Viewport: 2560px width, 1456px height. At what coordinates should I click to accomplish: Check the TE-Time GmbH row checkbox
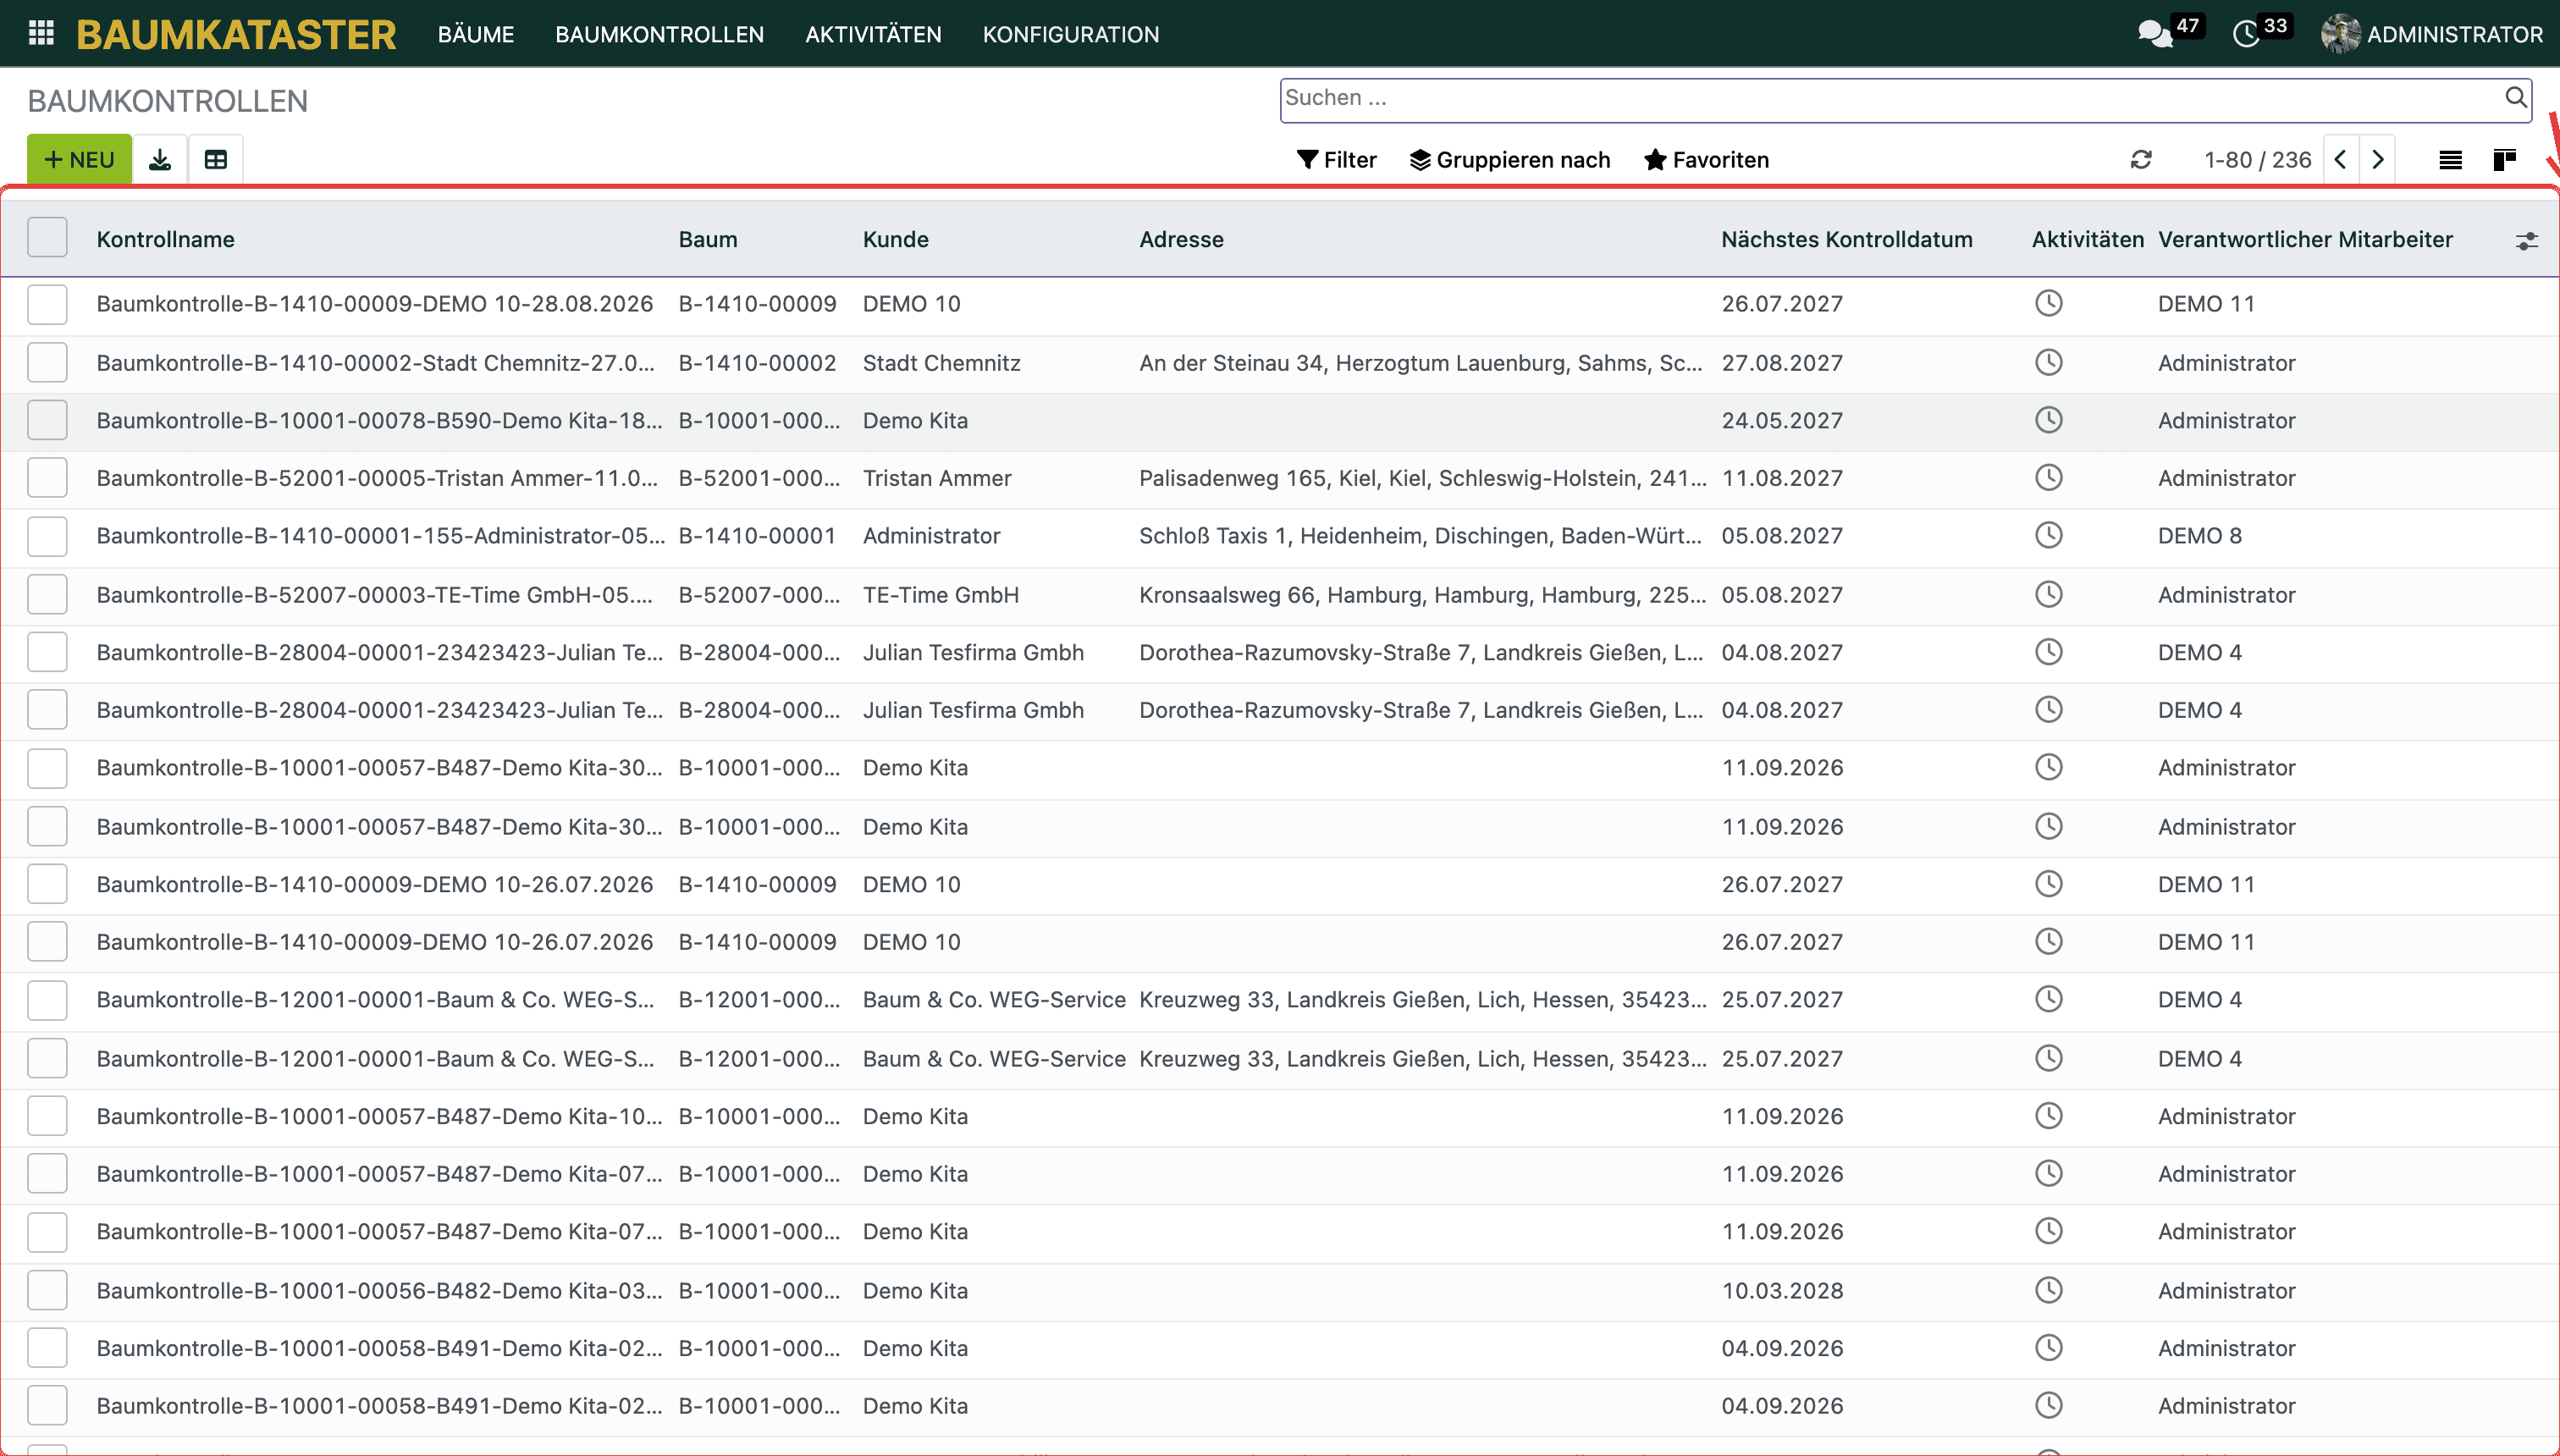(47, 594)
